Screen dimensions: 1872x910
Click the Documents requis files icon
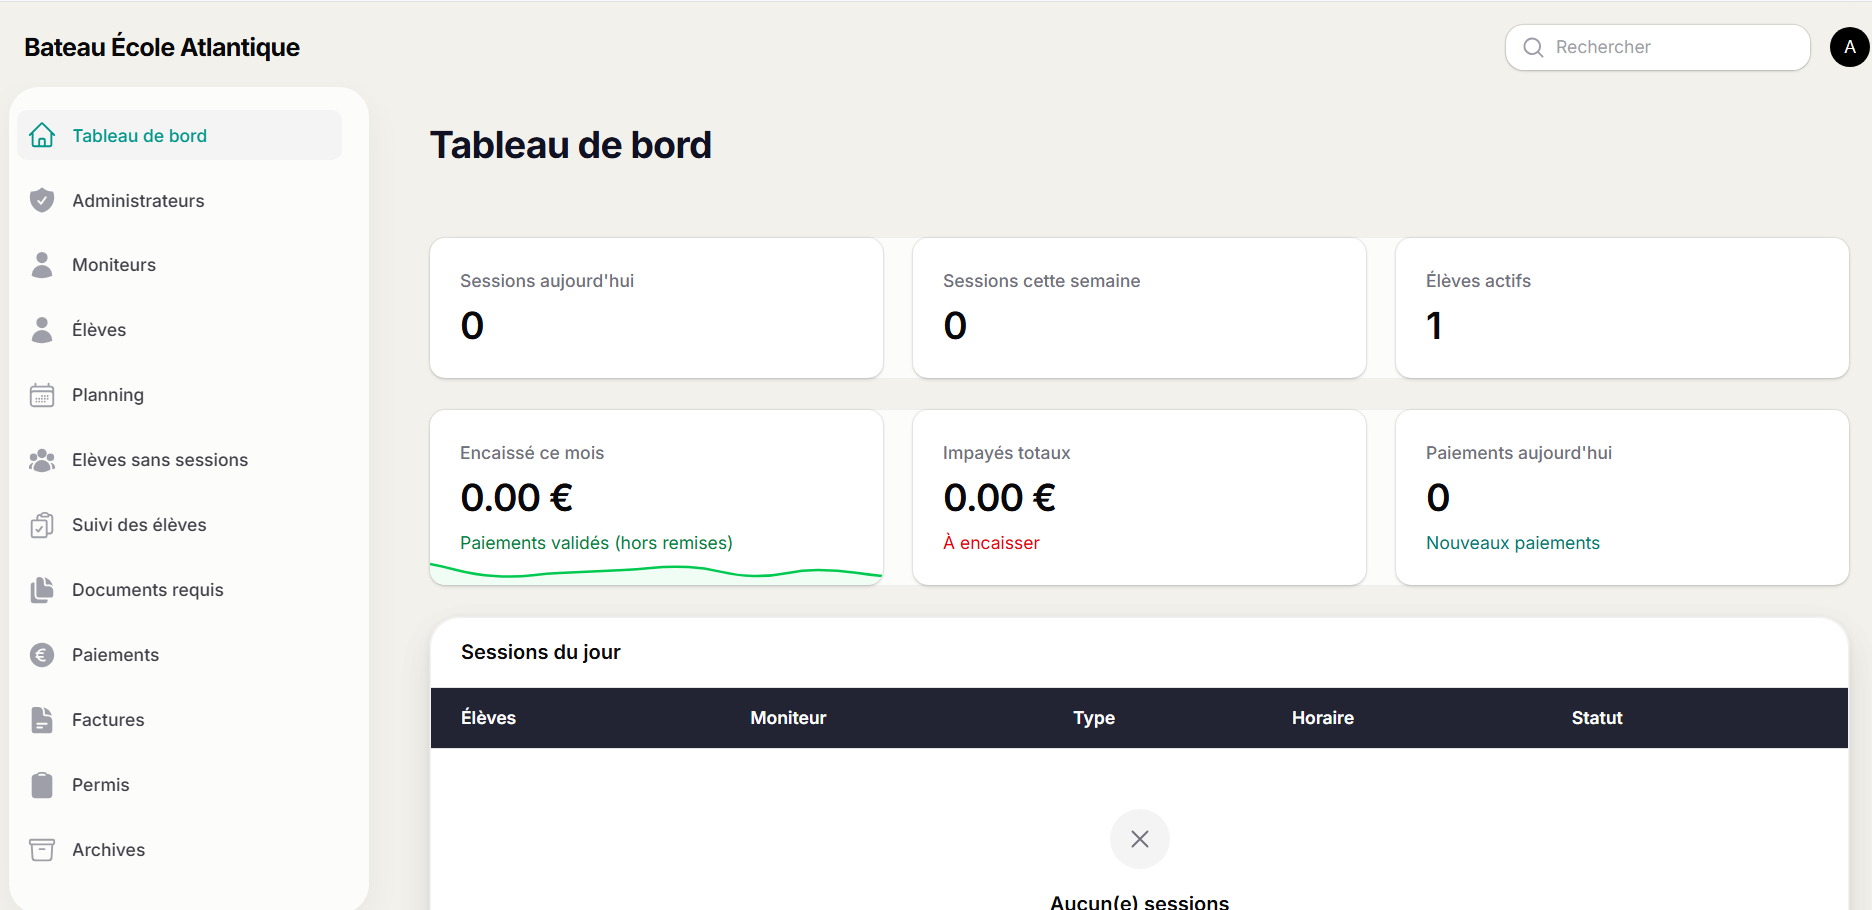click(42, 590)
